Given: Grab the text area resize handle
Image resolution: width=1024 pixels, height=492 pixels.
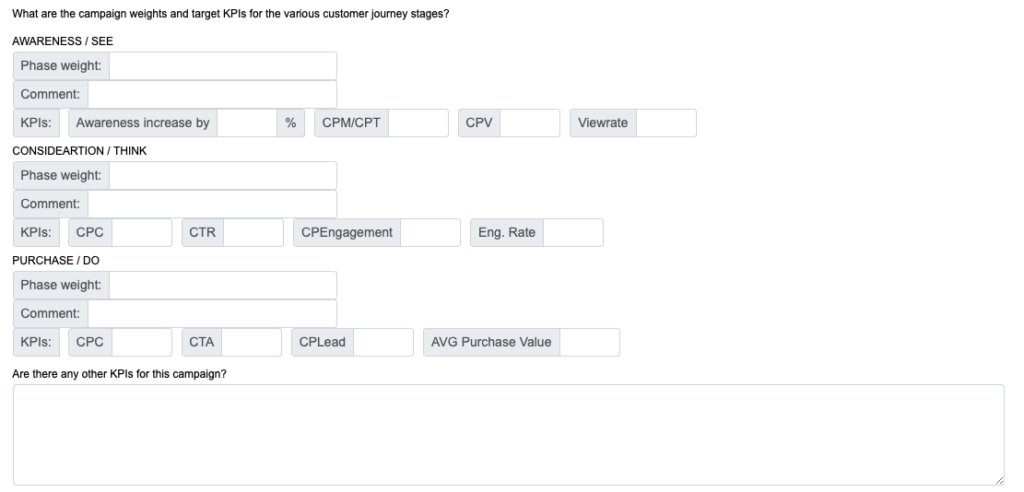Looking at the screenshot, I should [x=999, y=480].
